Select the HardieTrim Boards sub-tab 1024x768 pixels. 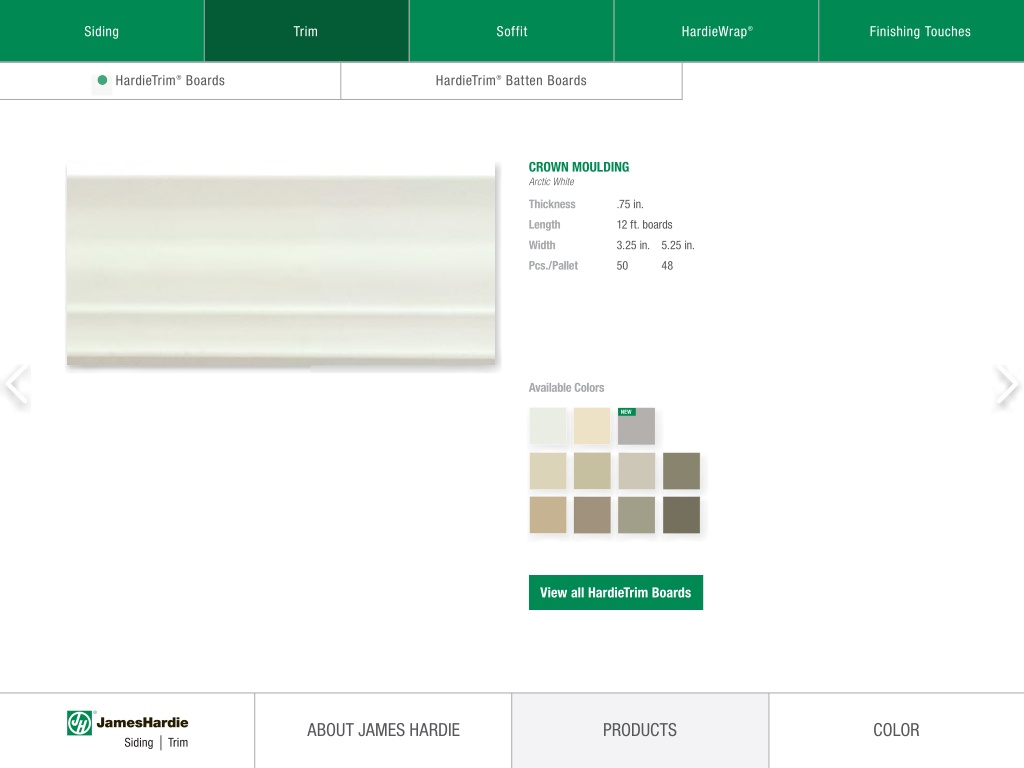click(170, 81)
